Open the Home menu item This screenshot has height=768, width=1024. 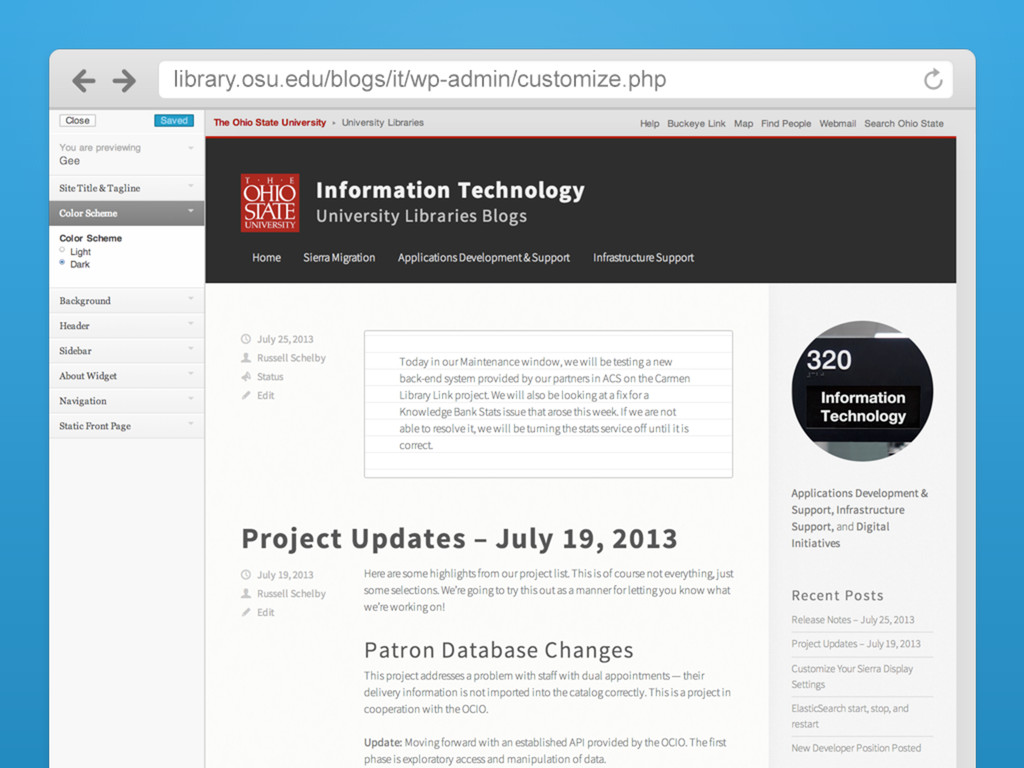[x=266, y=257]
